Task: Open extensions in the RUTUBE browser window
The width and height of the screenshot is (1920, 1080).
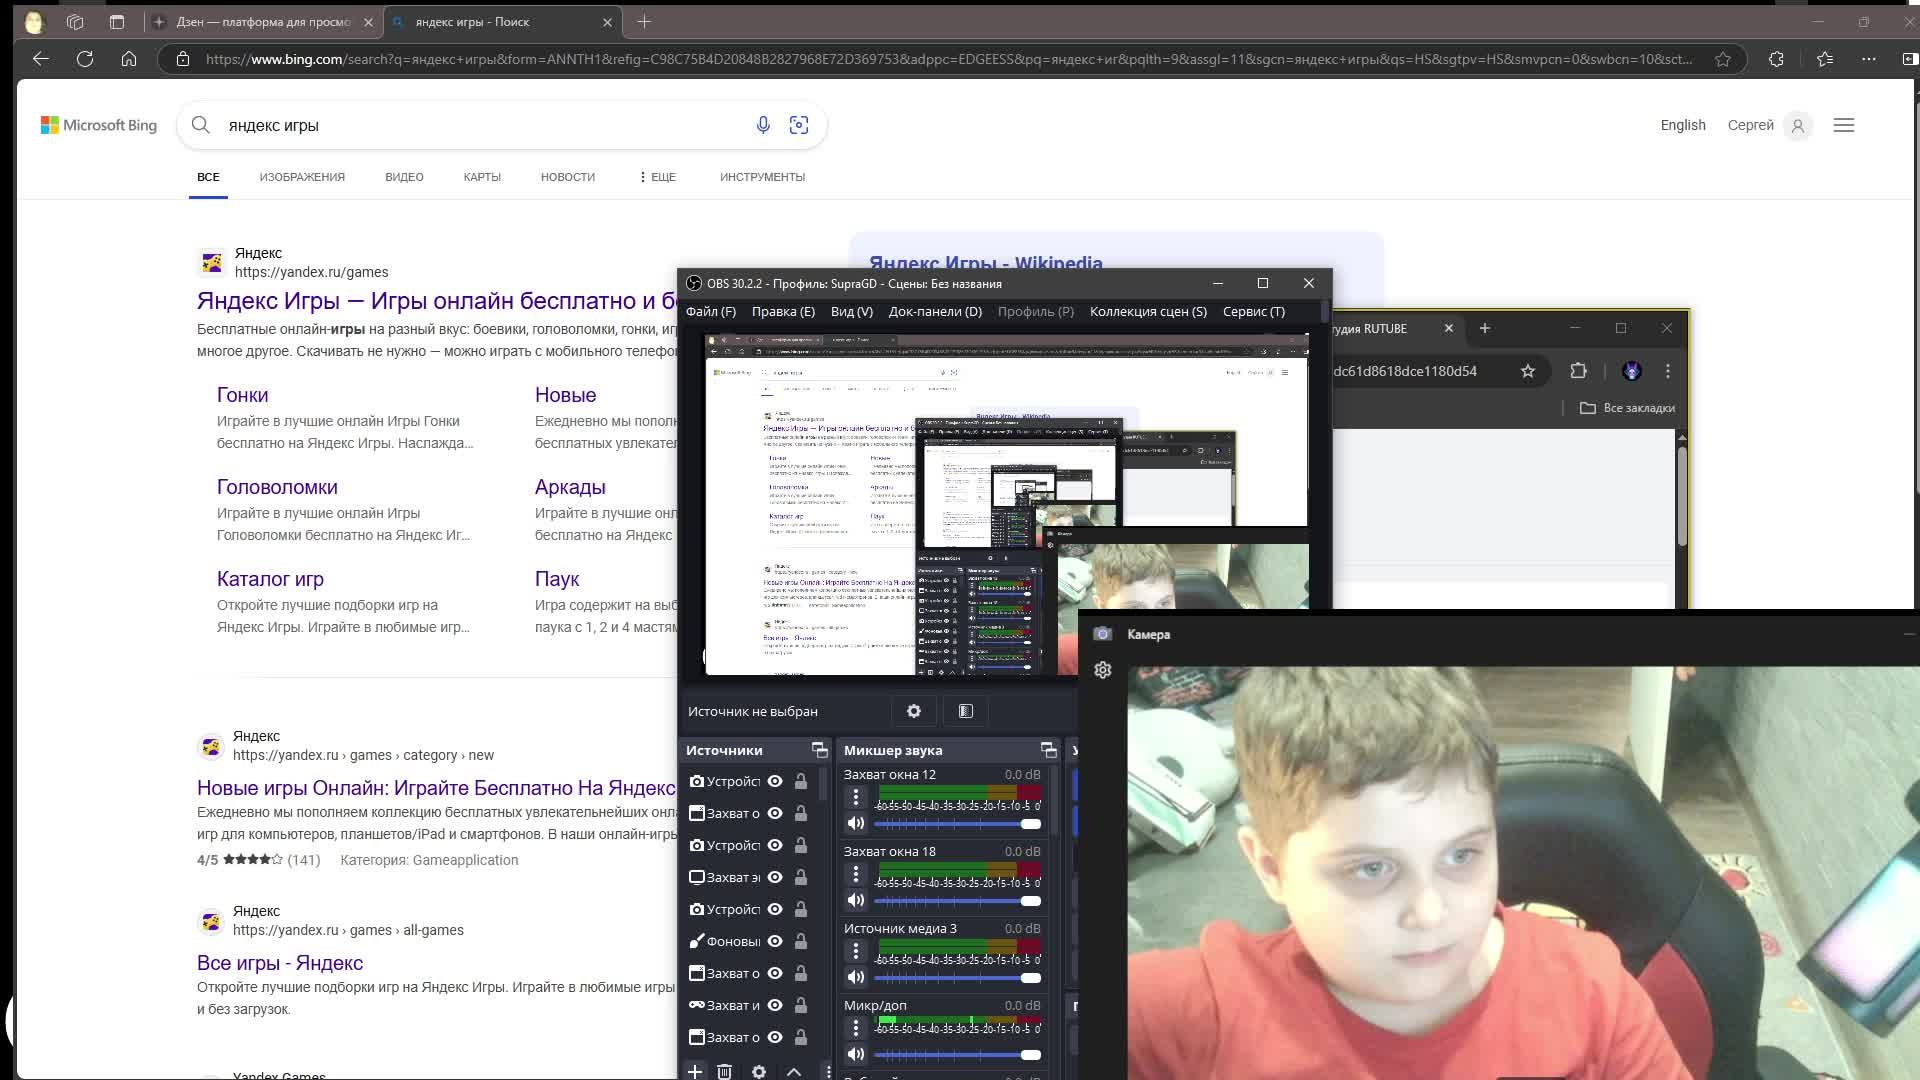Action: (1579, 371)
